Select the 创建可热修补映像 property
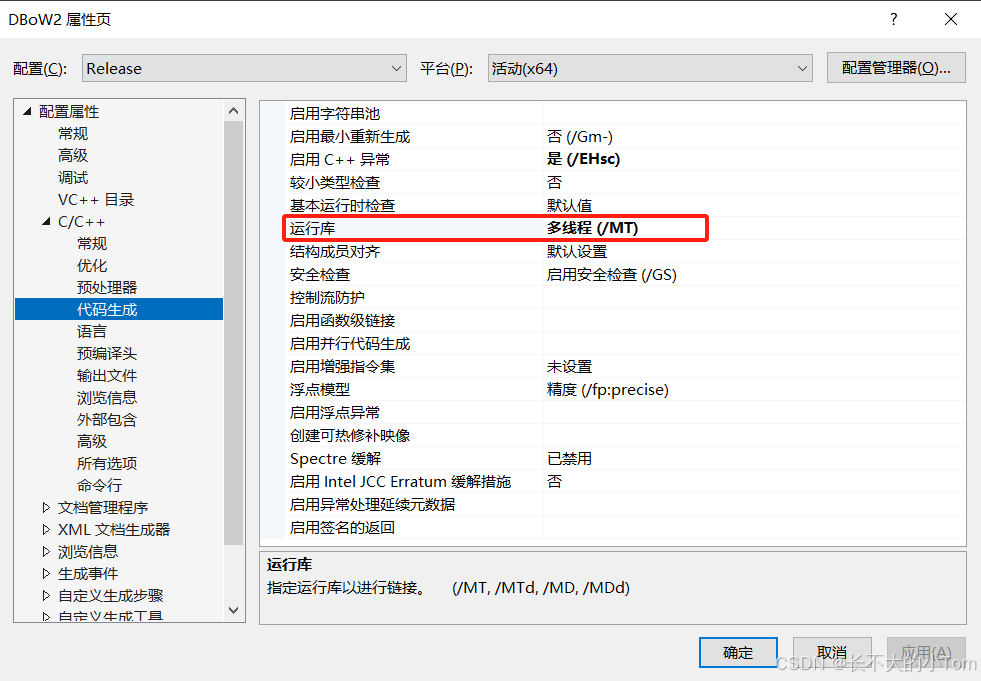Viewport: 981px width, 681px height. 350,436
